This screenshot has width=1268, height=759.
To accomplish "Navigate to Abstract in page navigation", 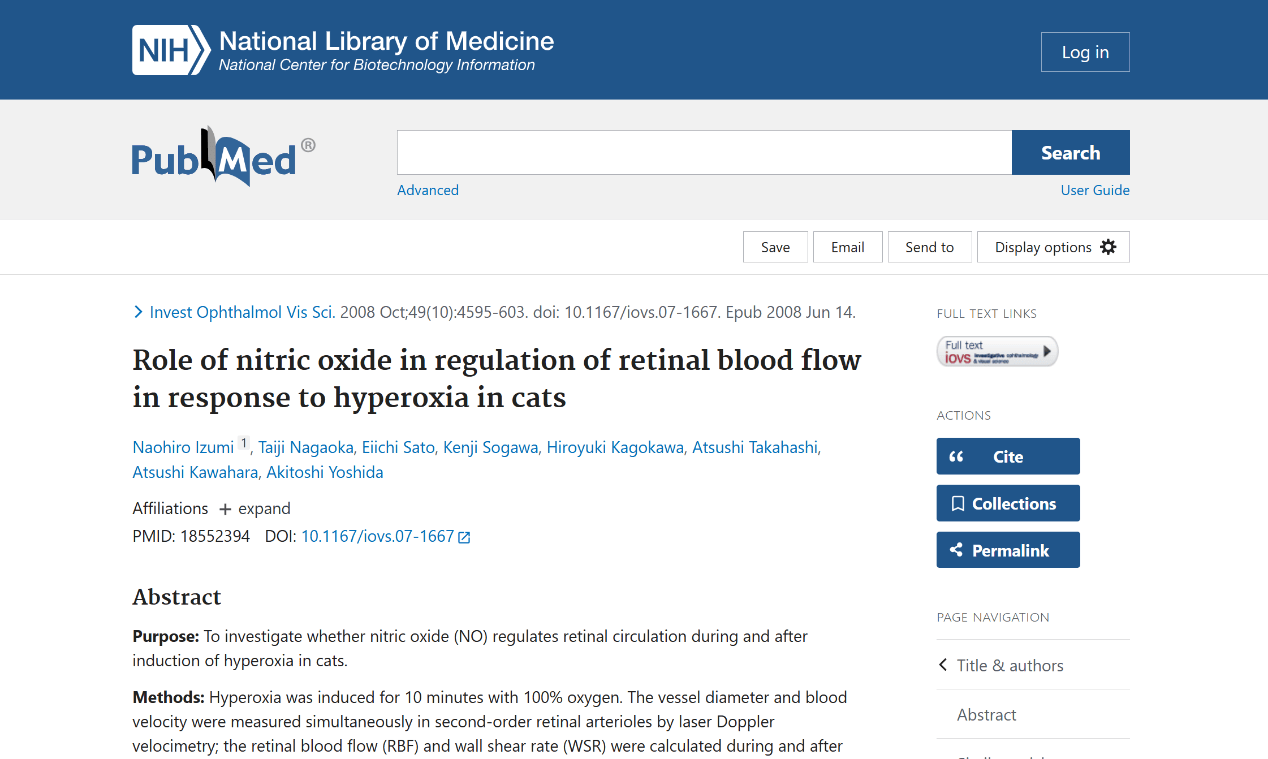I will [986, 714].
